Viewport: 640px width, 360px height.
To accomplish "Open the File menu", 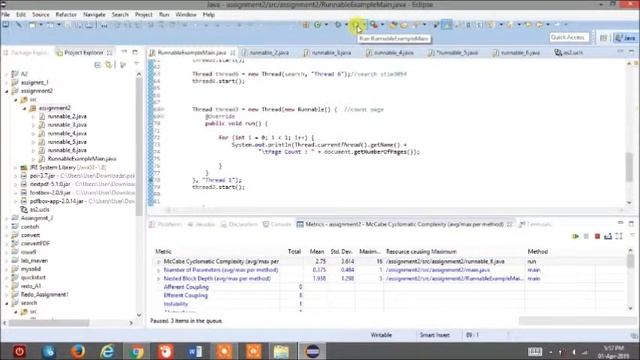I will [x=6, y=14].
